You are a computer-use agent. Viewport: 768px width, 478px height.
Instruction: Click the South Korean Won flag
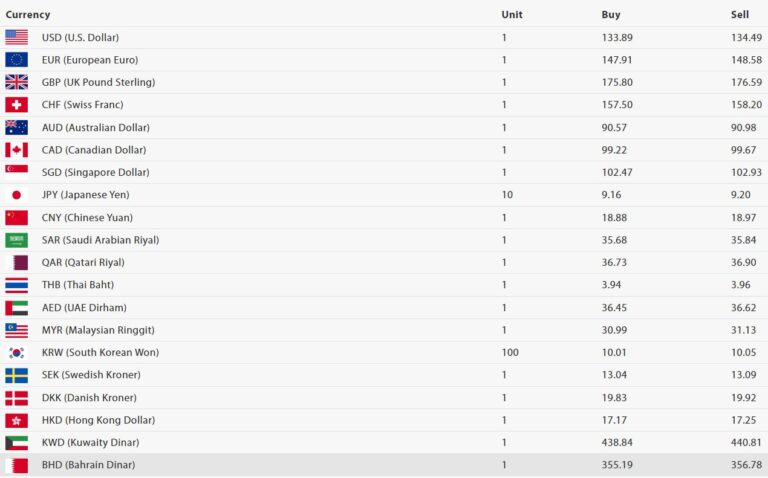point(16,353)
